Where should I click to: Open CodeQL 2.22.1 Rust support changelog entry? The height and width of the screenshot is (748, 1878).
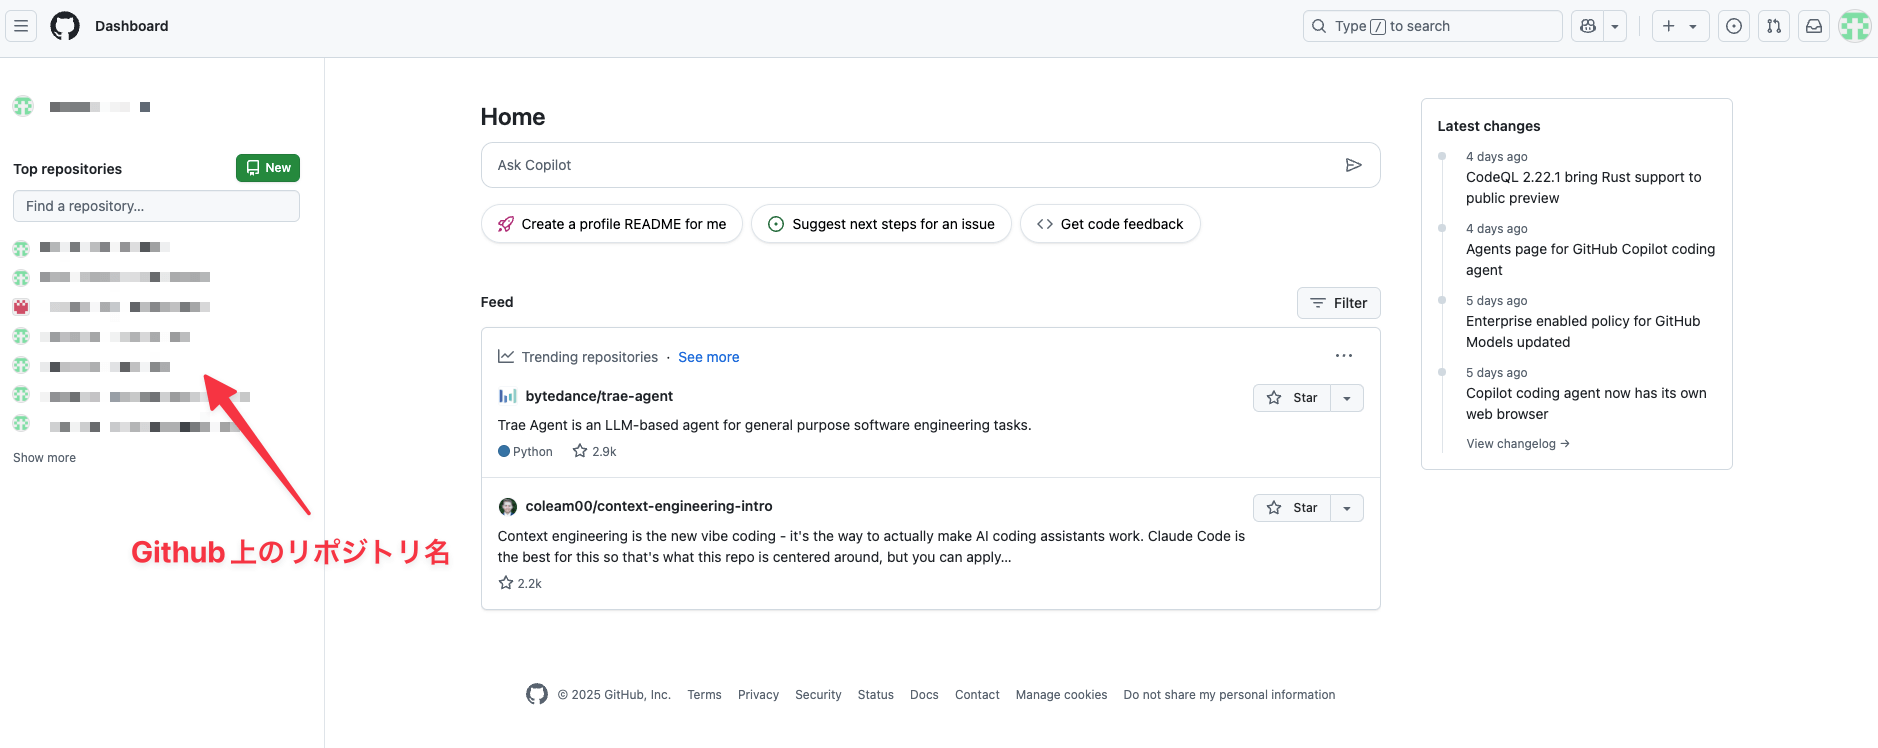pos(1583,187)
